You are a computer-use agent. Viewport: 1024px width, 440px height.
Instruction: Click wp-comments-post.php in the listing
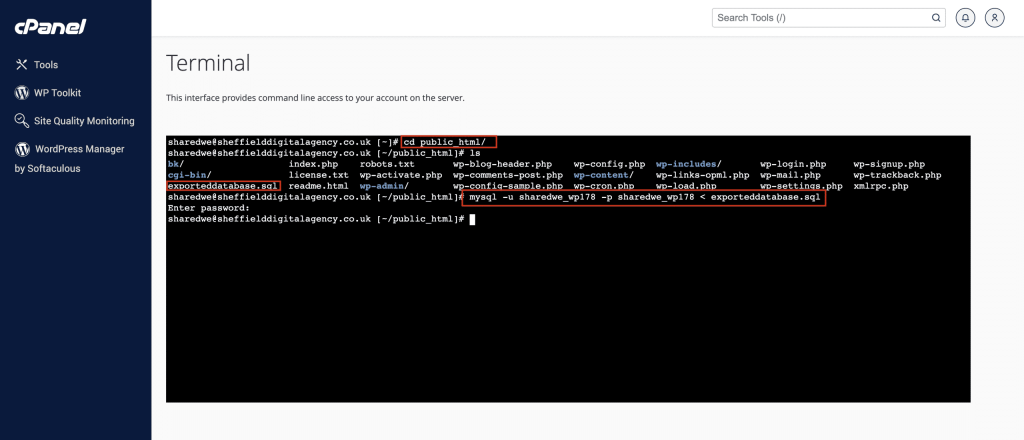pyautogui.click(x=507, y=175)
